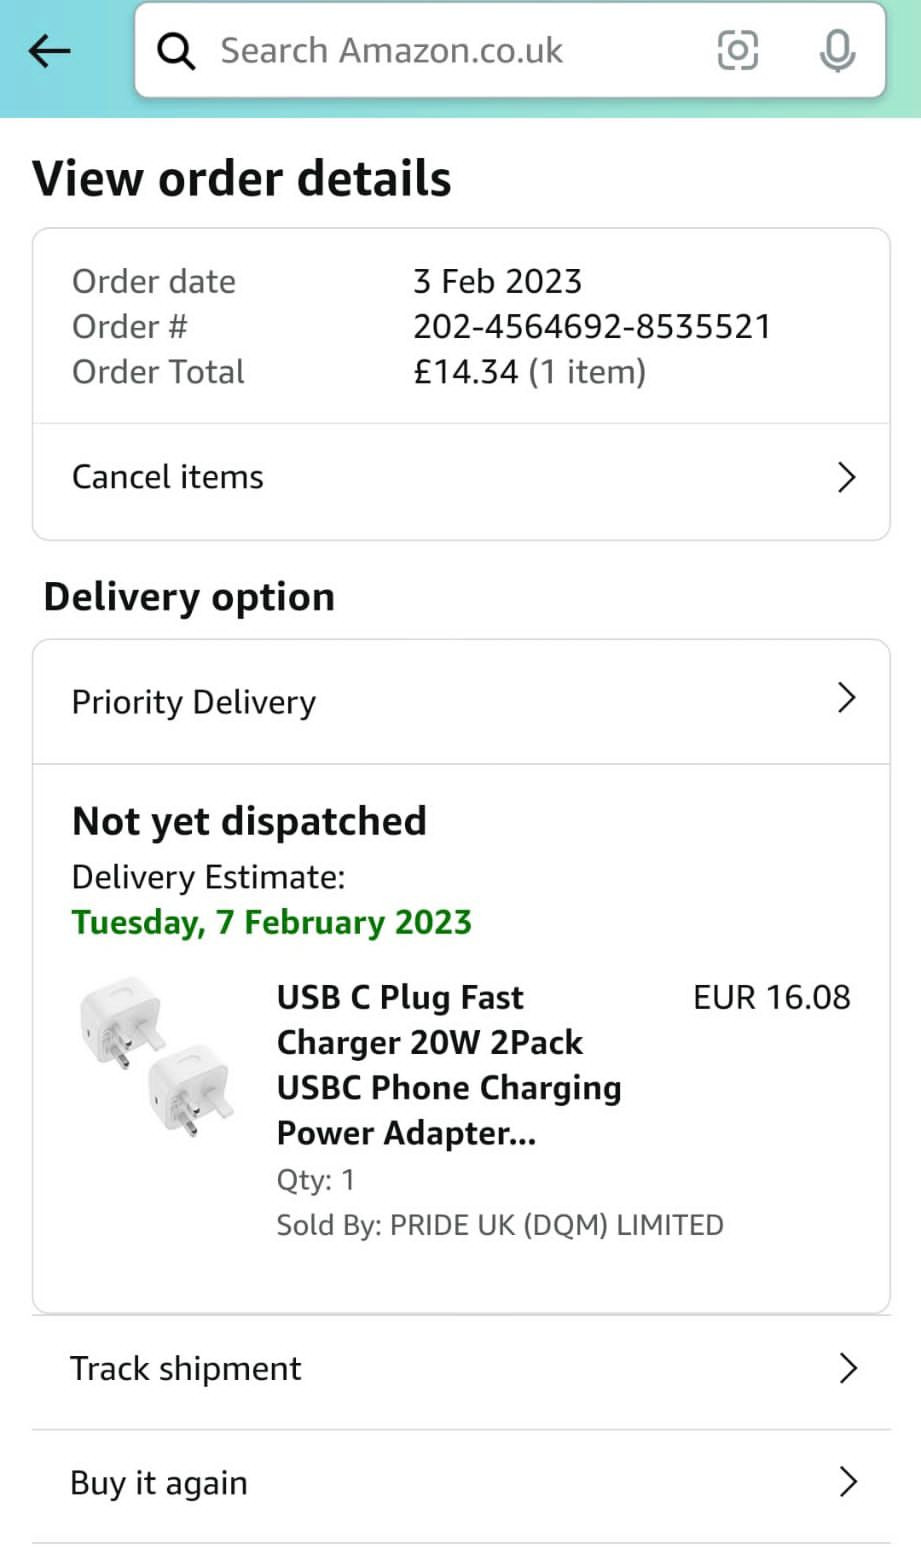This screenshot has height=1552, width=921.
Task: Expand the chevron next to Priority Delivery
Action: click(846, 698)
